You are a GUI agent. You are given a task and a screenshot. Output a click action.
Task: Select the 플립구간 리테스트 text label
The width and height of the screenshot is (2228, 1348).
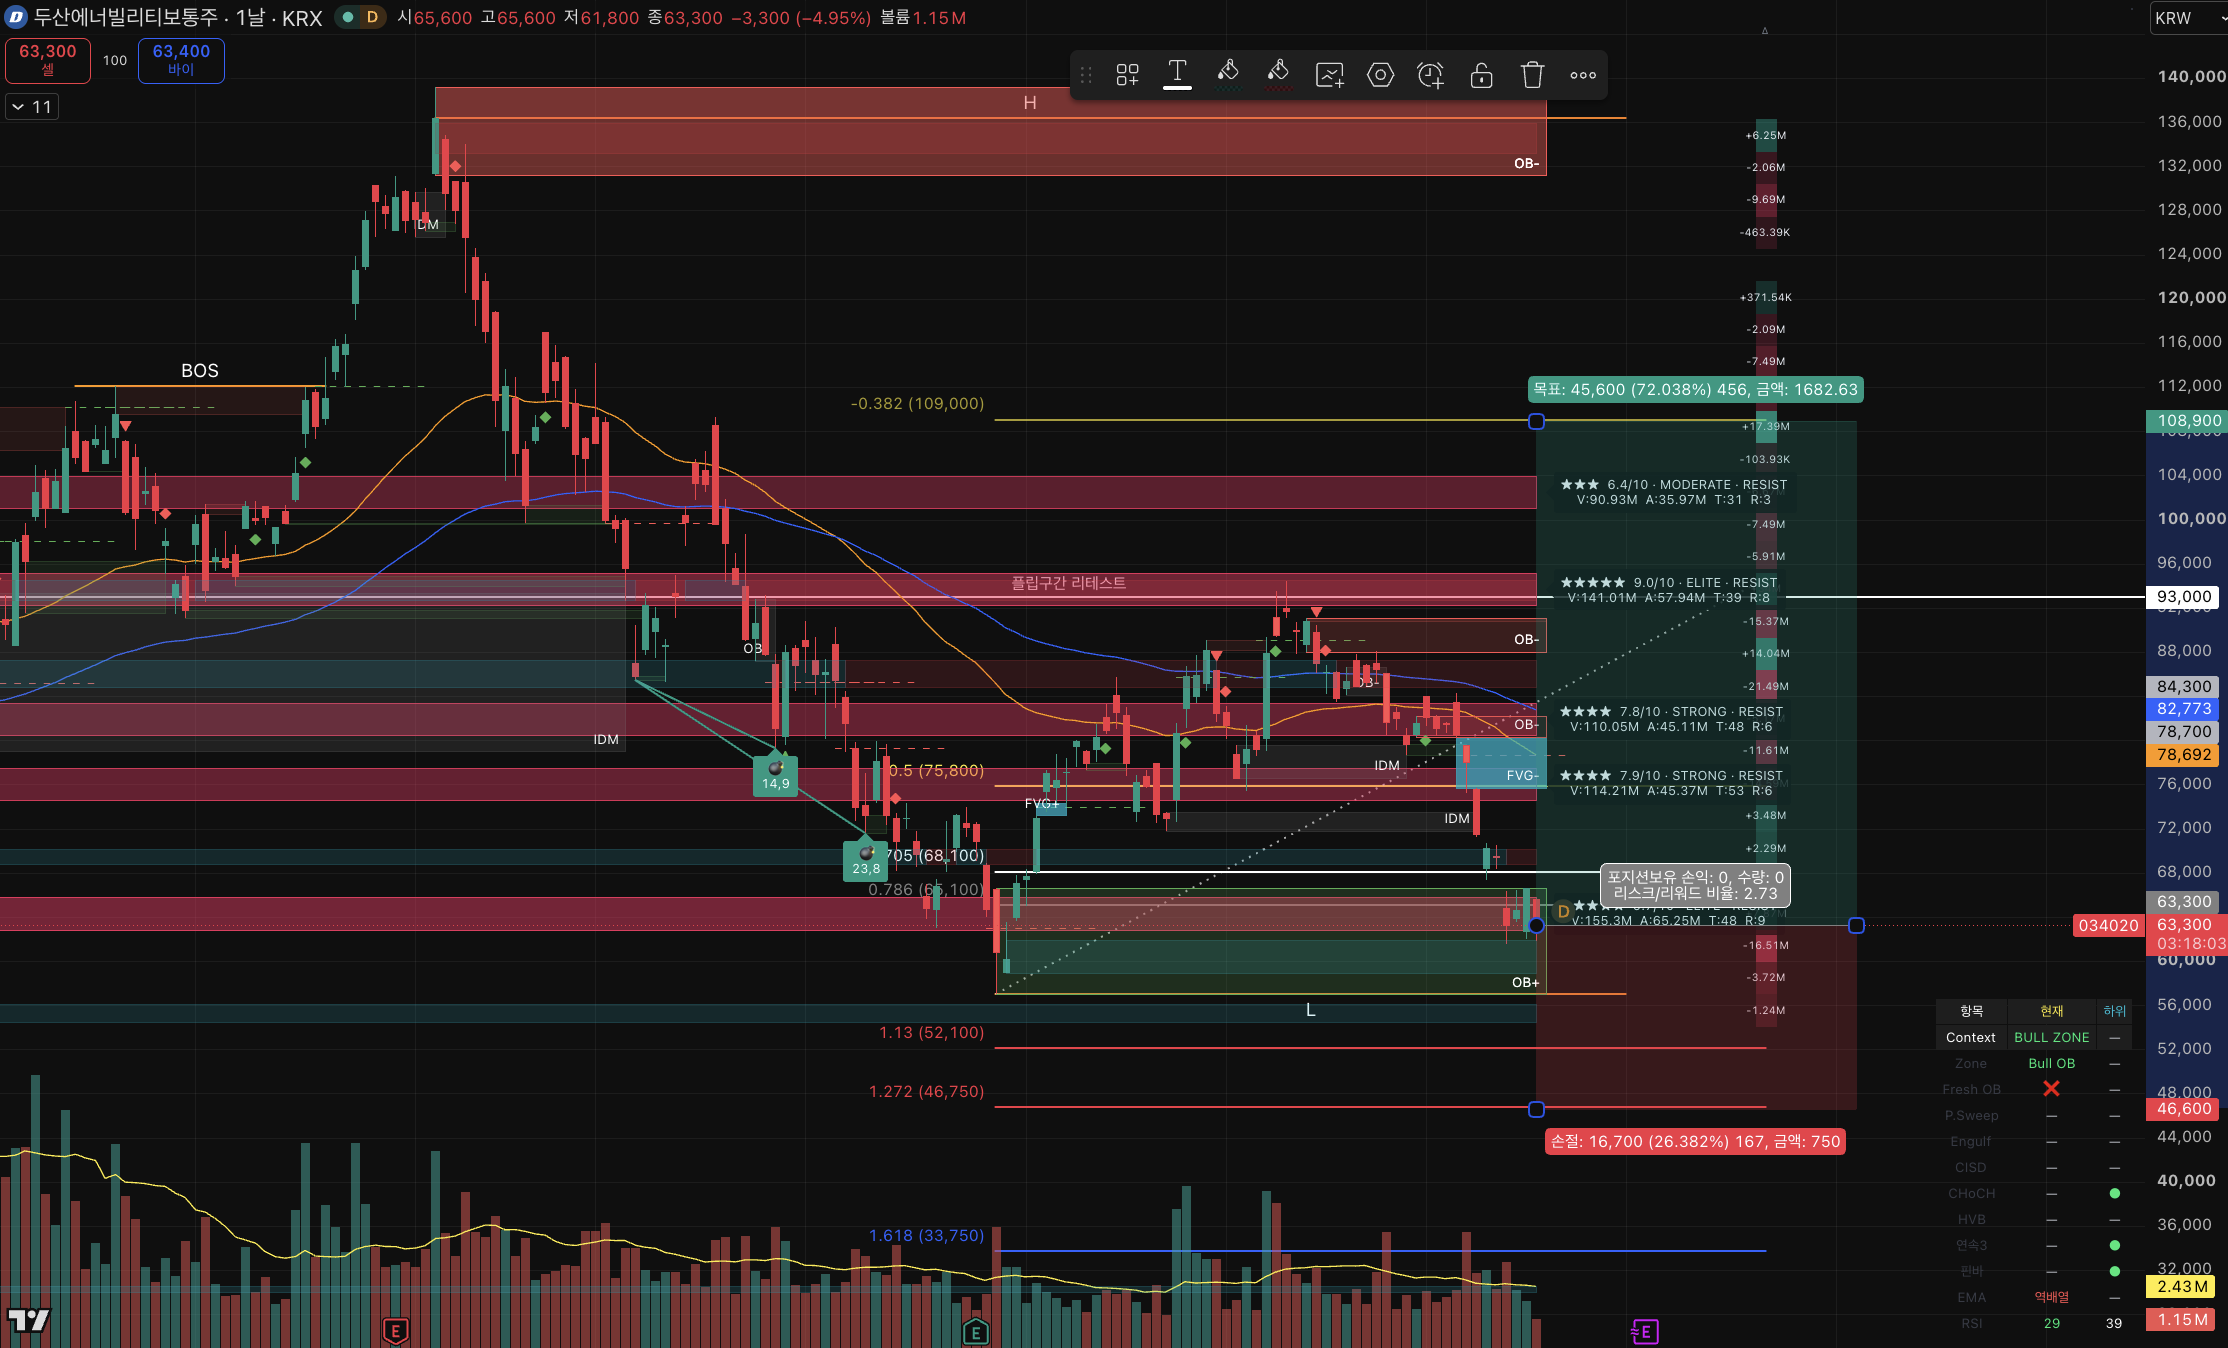click(1068, 582)
